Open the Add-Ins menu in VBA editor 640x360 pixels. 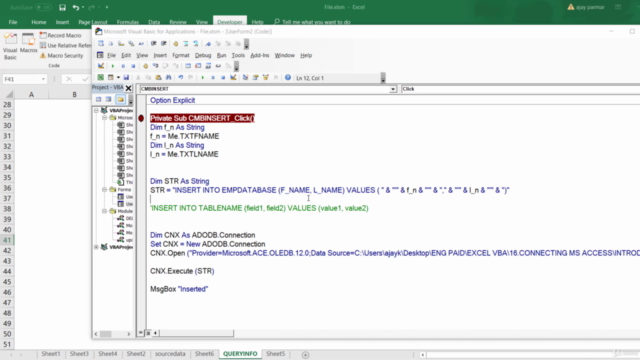coord(260,55)
